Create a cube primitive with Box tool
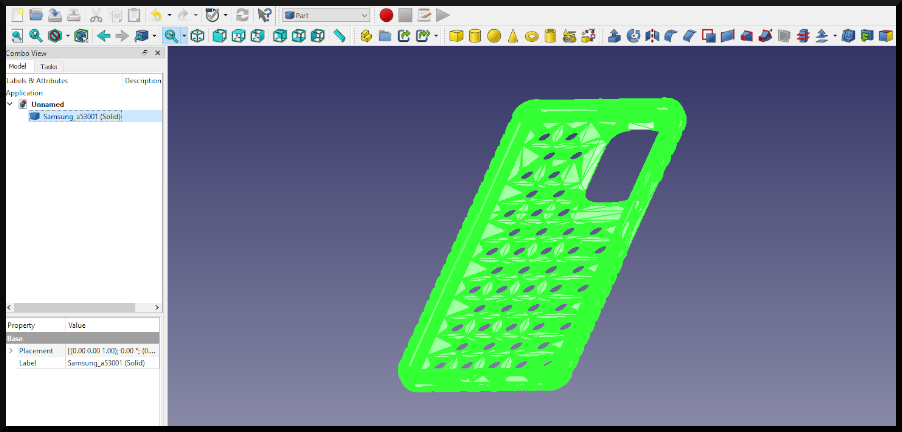The image size is (902, 432). coord(457,36)
